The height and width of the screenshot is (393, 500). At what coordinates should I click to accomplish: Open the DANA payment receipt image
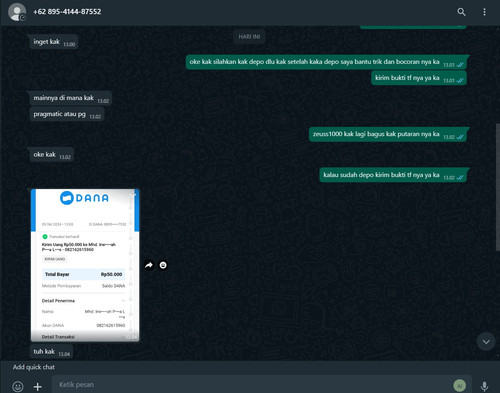(x=85, y=265)
